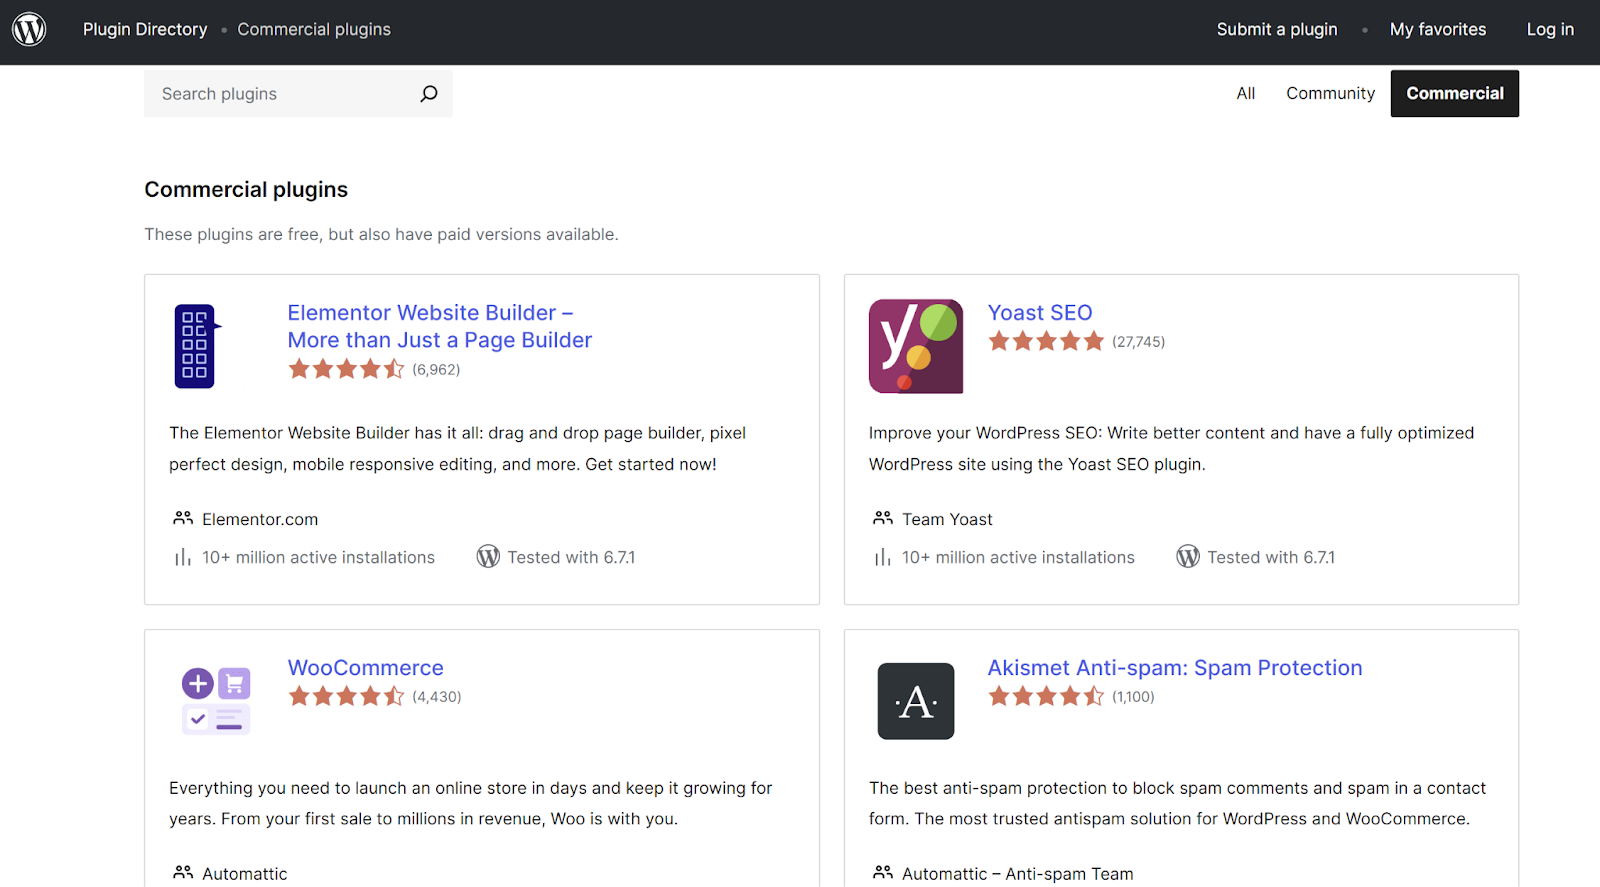Click the Yoast SEO star rating

[1045, 342]
